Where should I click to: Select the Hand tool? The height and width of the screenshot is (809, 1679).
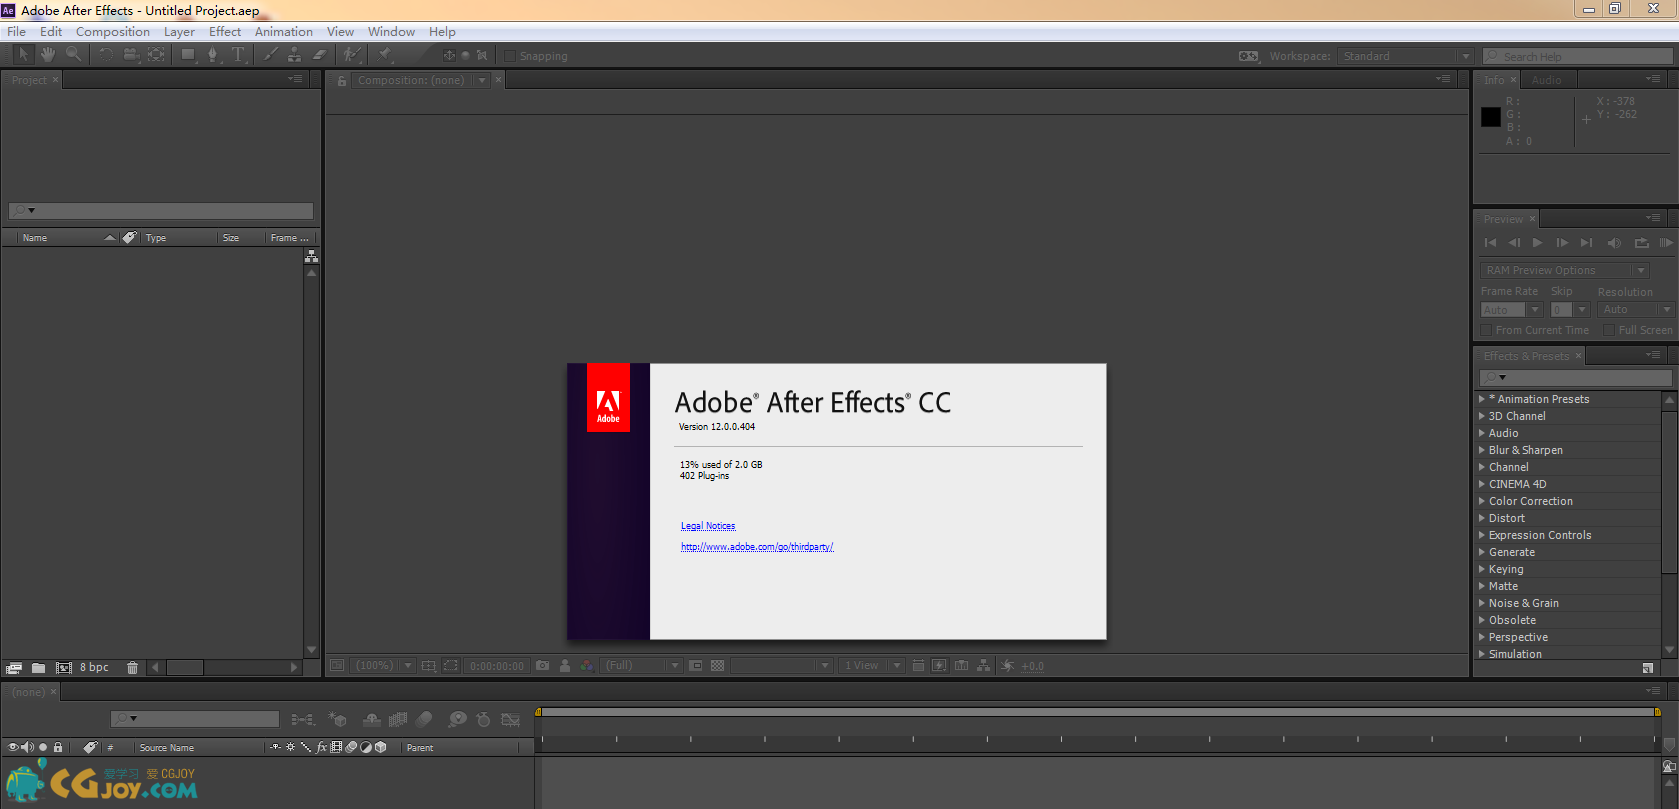pyautogui.click(x=47, y=55)
